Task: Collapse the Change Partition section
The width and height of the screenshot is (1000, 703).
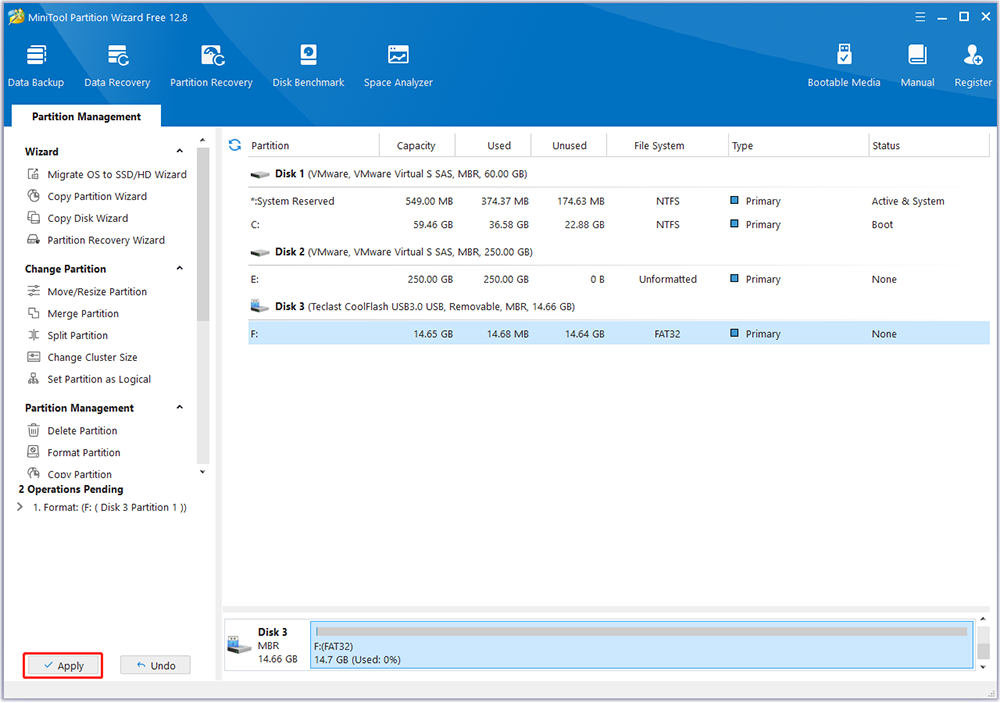Action: pos(180,268)
